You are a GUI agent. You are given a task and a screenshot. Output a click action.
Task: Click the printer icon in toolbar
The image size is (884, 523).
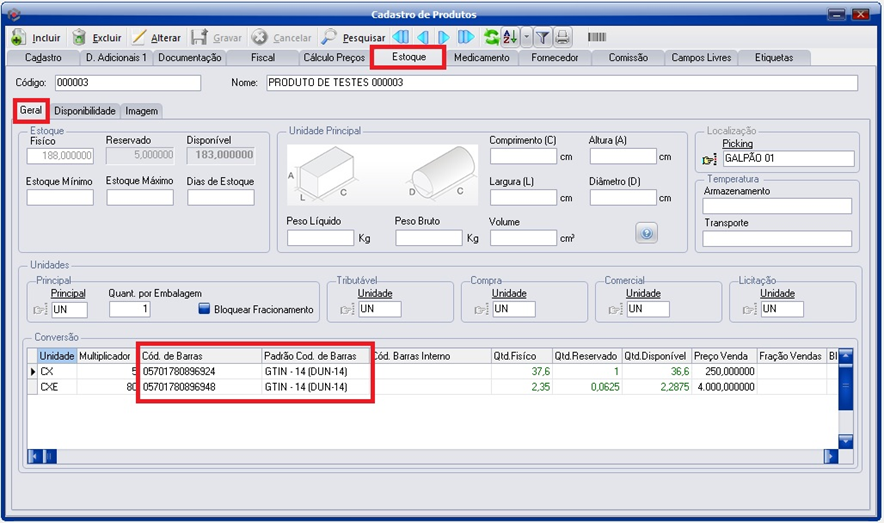(x=563, y=37)
